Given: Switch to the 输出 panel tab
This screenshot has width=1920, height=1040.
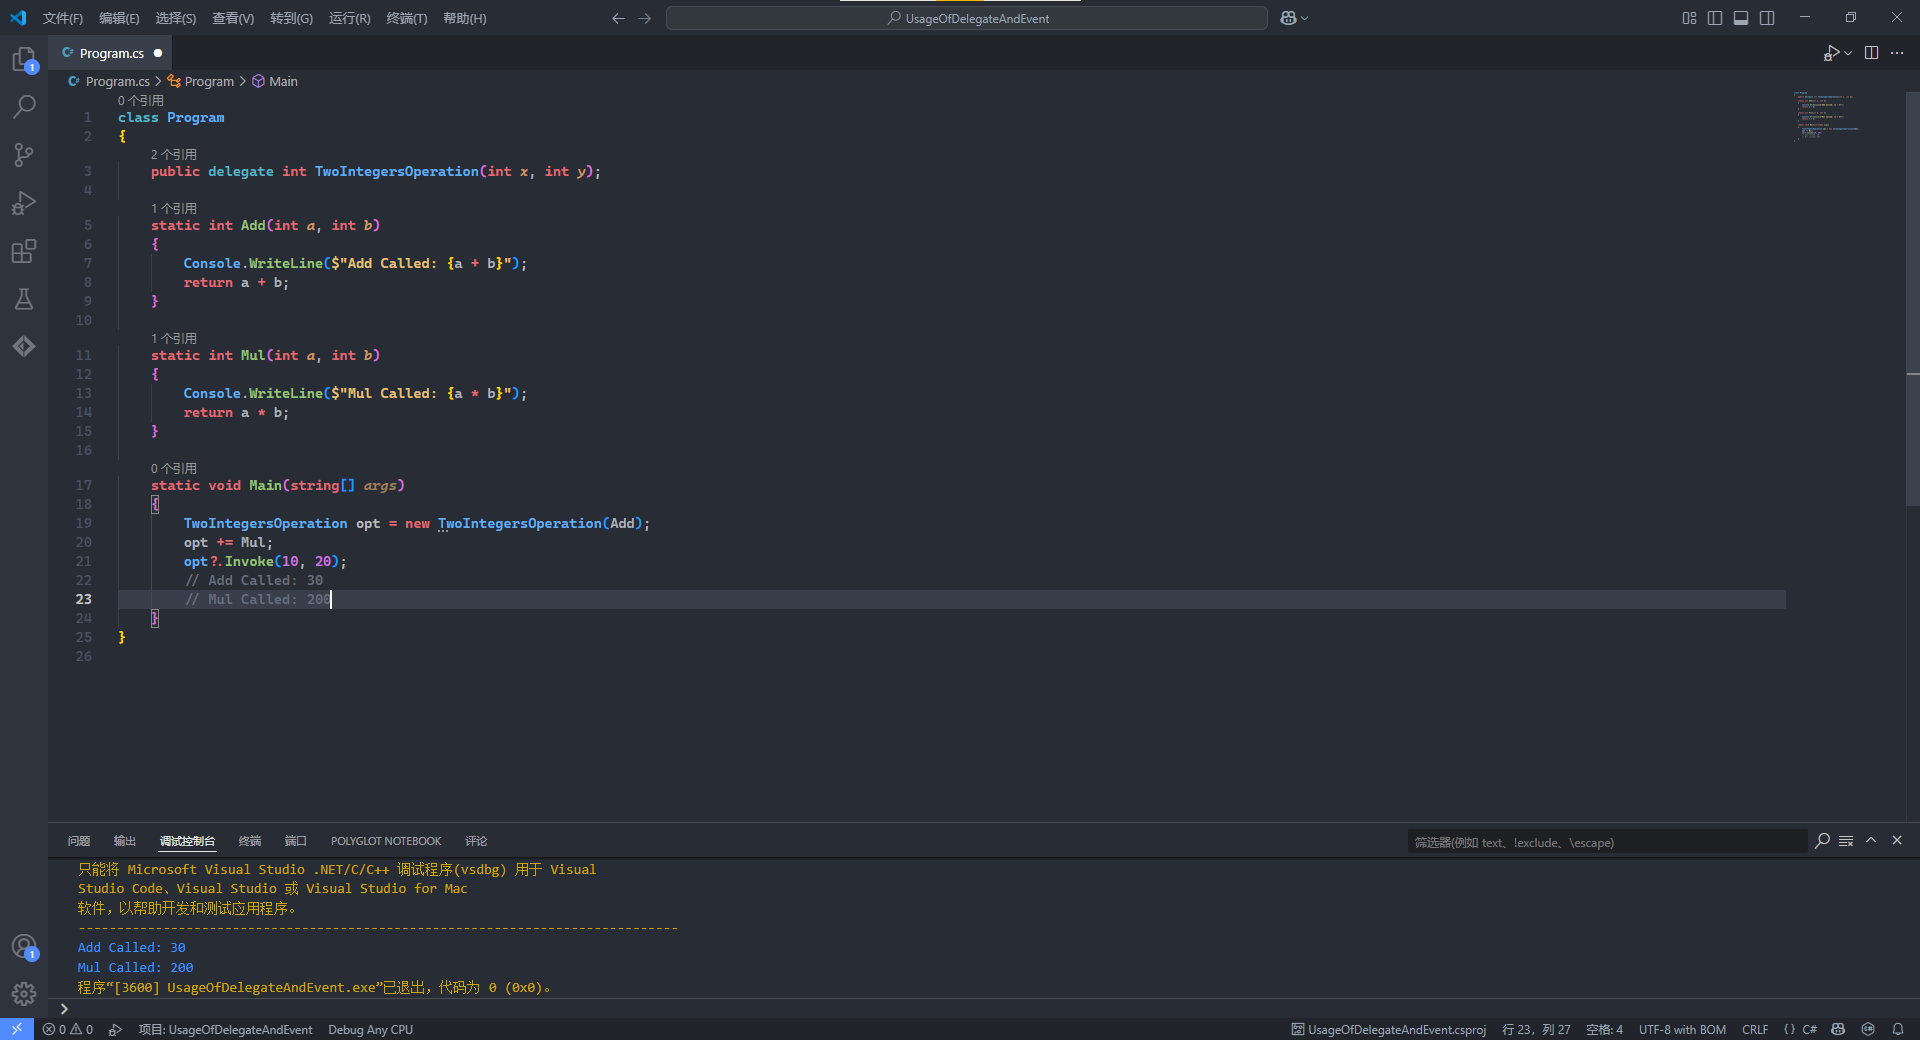Looking at the screenshot, I should click(125, 841).
